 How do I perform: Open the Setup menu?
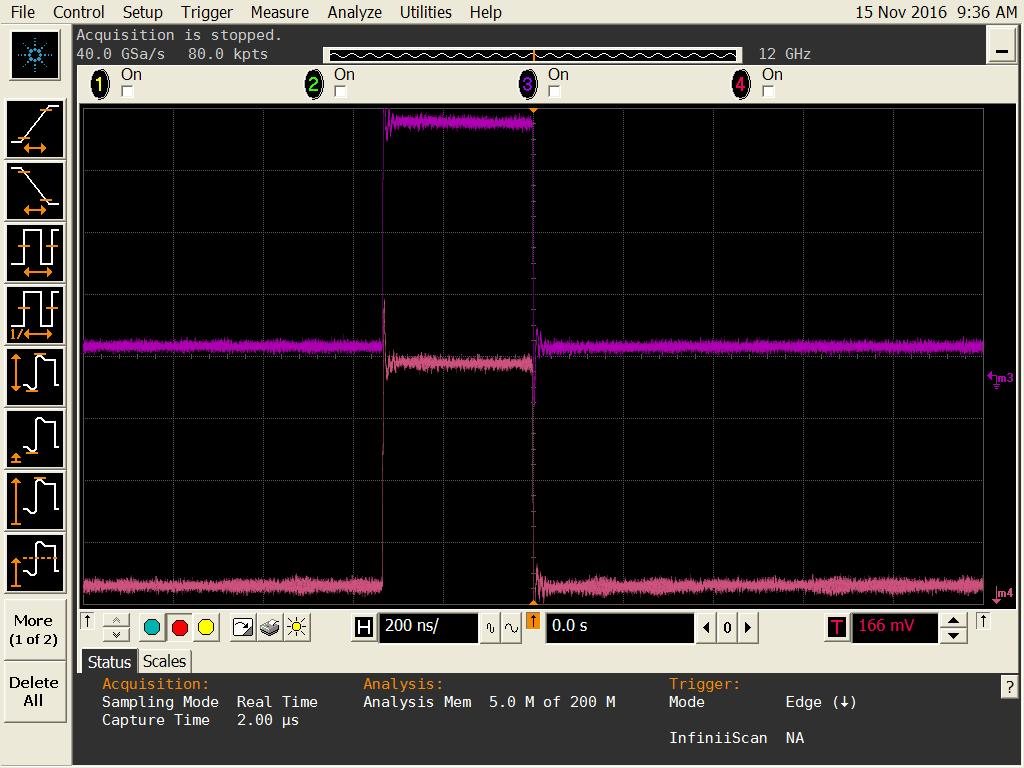click(x=142, y=12)
